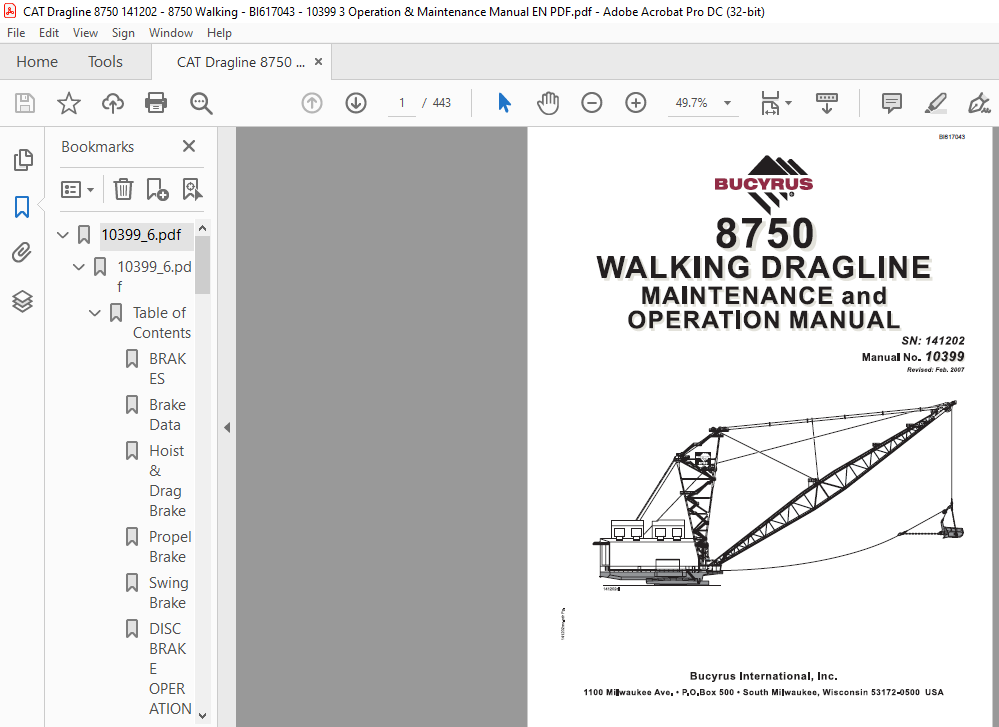Add a new bookmark
Screen dimensions: 999x727
(157, 189)
